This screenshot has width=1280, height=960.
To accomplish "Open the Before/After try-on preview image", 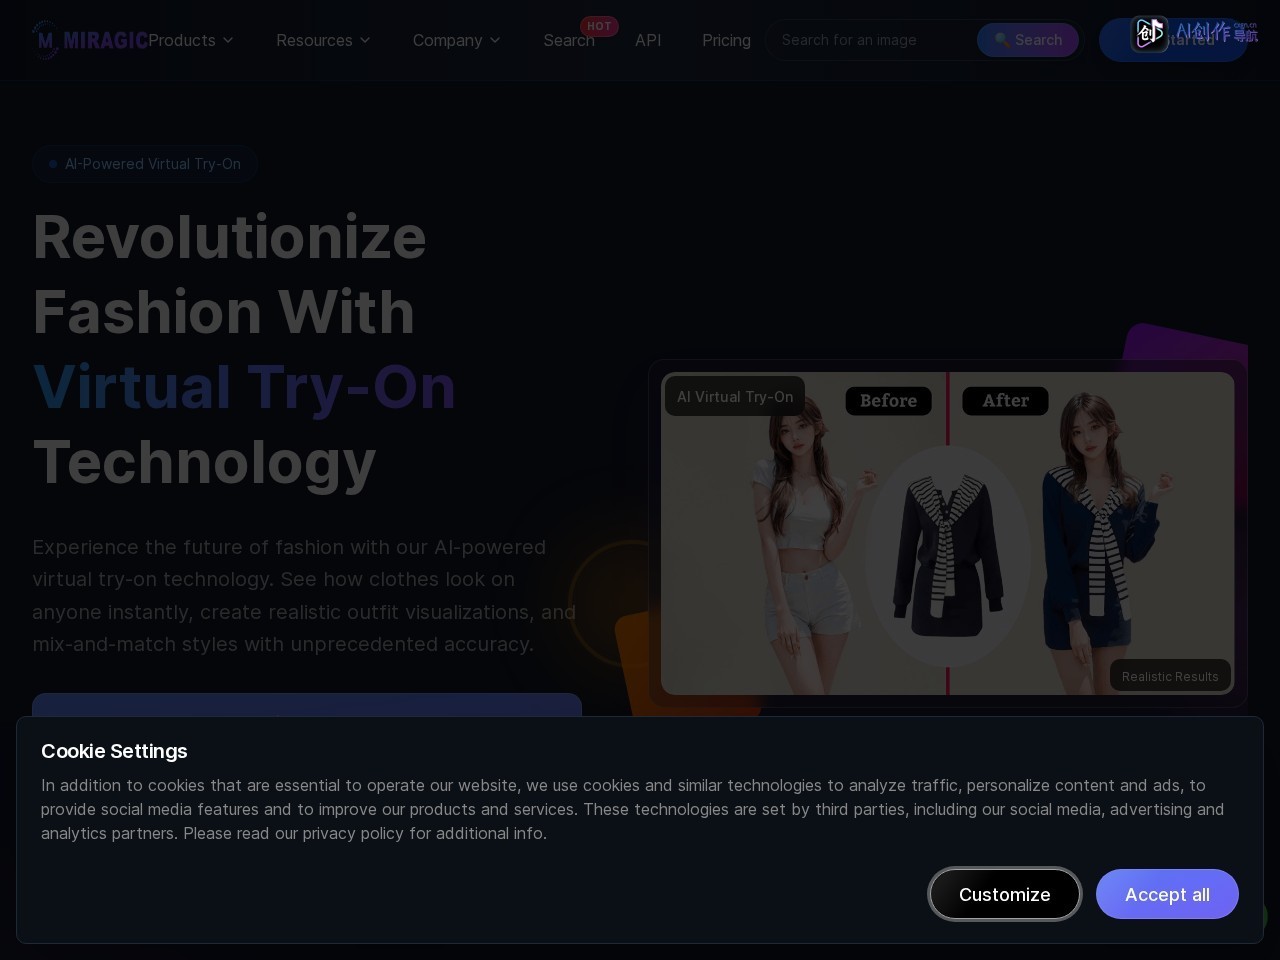I will pyautogui.click(x=947, y=533).
